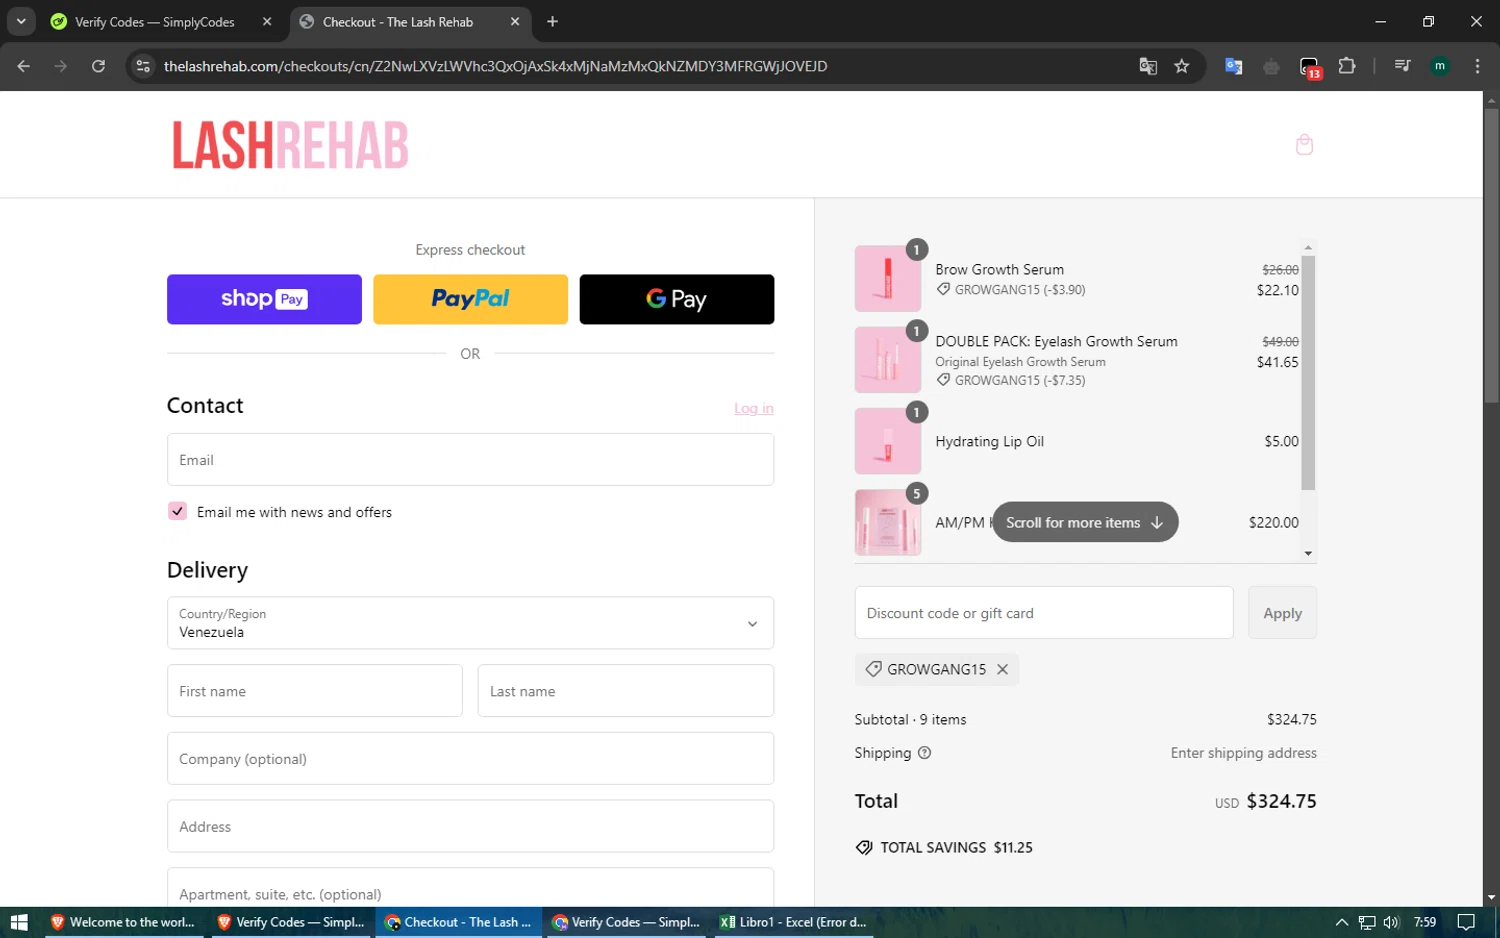Switch to Verify Codes — SimplyCodes tab

(155, 22)
